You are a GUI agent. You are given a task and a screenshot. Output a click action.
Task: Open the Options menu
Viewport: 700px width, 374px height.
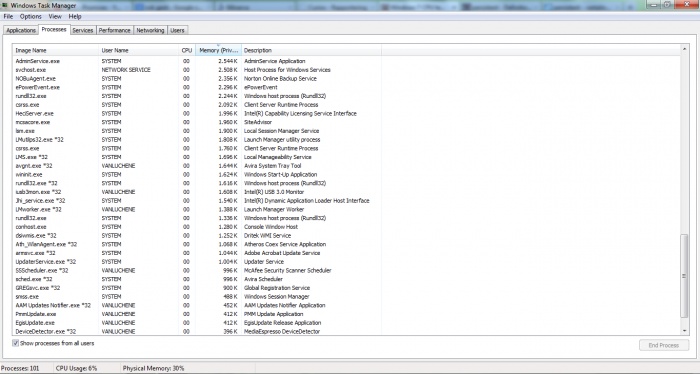(x=30, y=17)
